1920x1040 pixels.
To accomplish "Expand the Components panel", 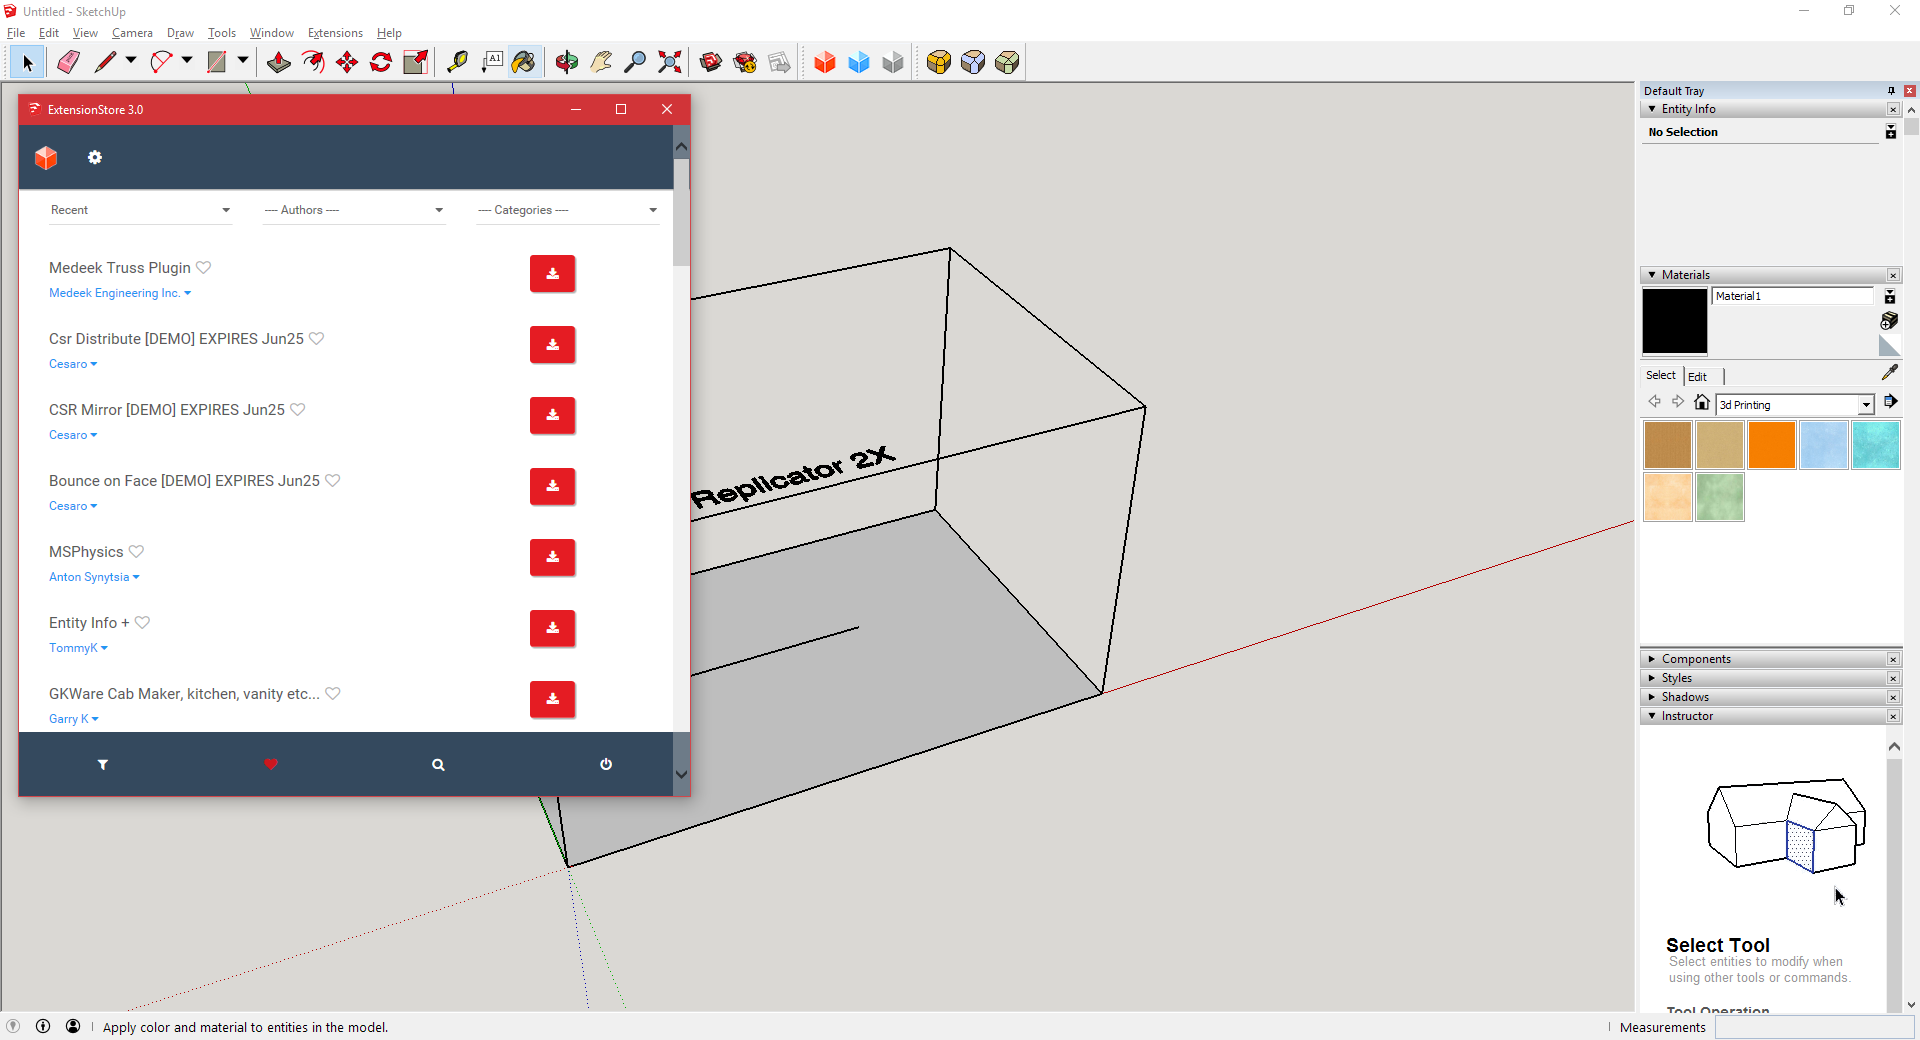I will pos(1652,659).
